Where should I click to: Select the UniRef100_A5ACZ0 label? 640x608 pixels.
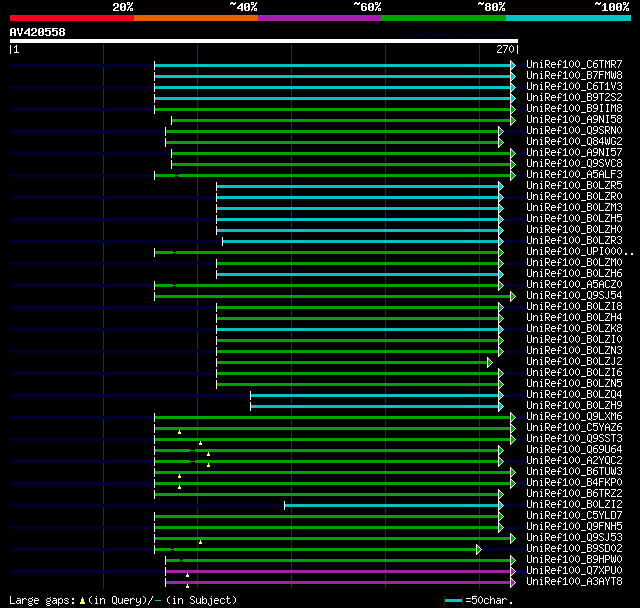pyautogui.click(x=574, y=285)
